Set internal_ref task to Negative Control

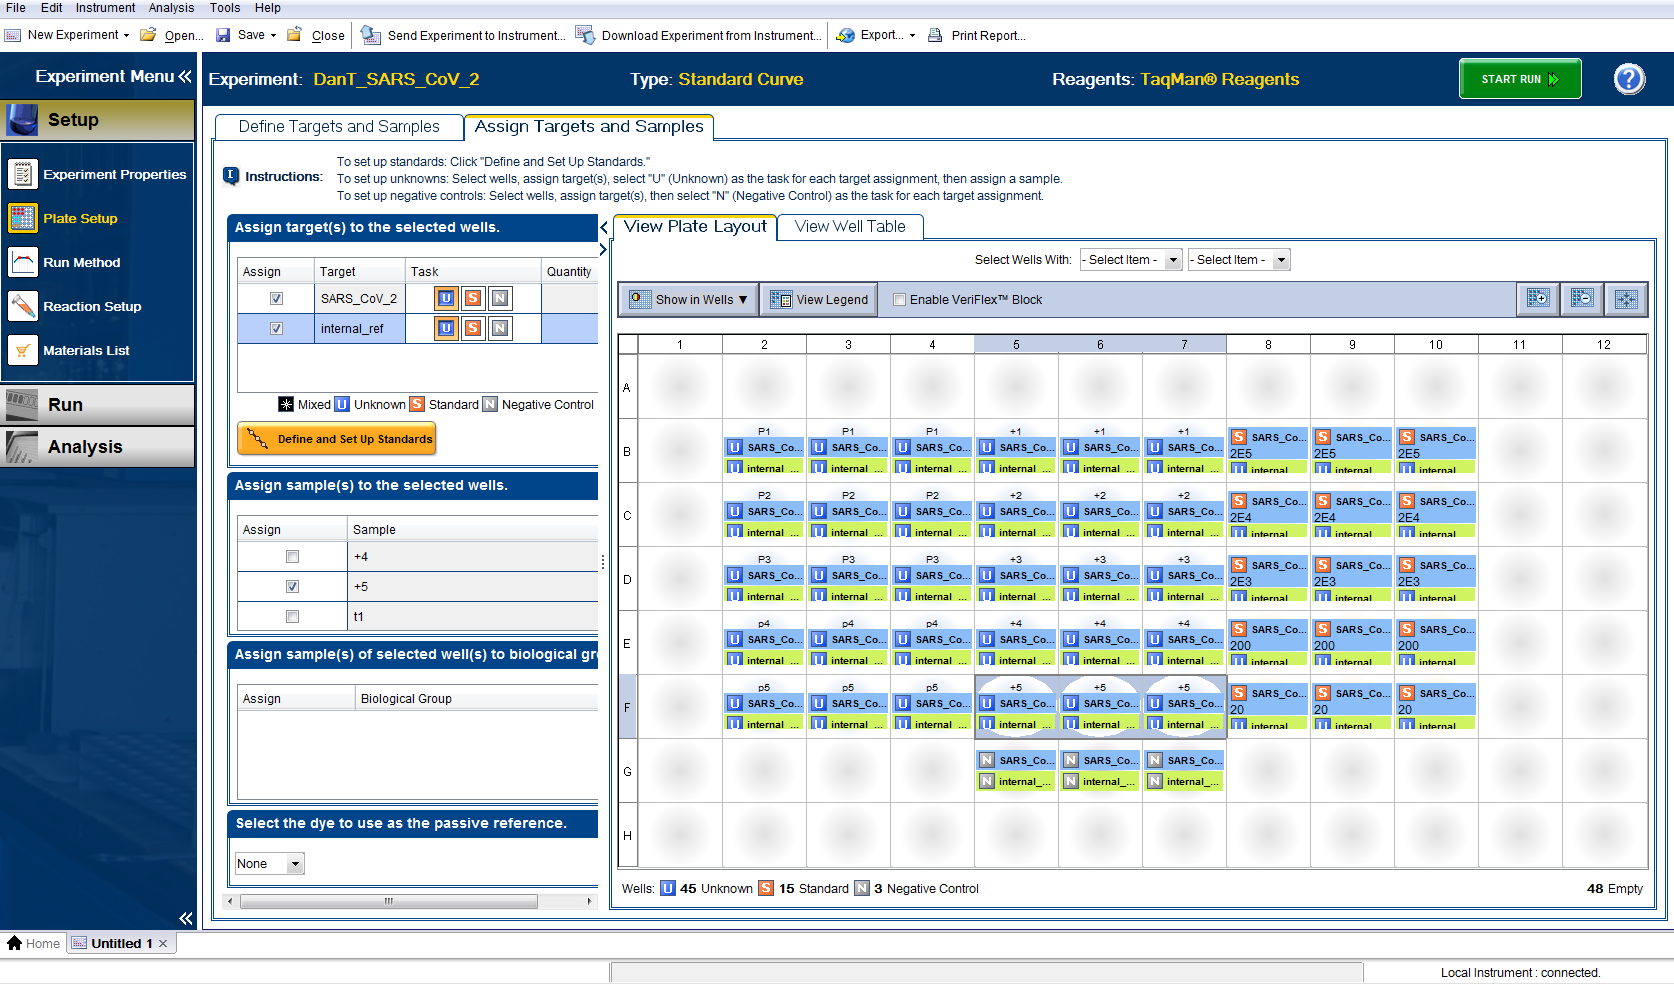(x=500, y=328)
